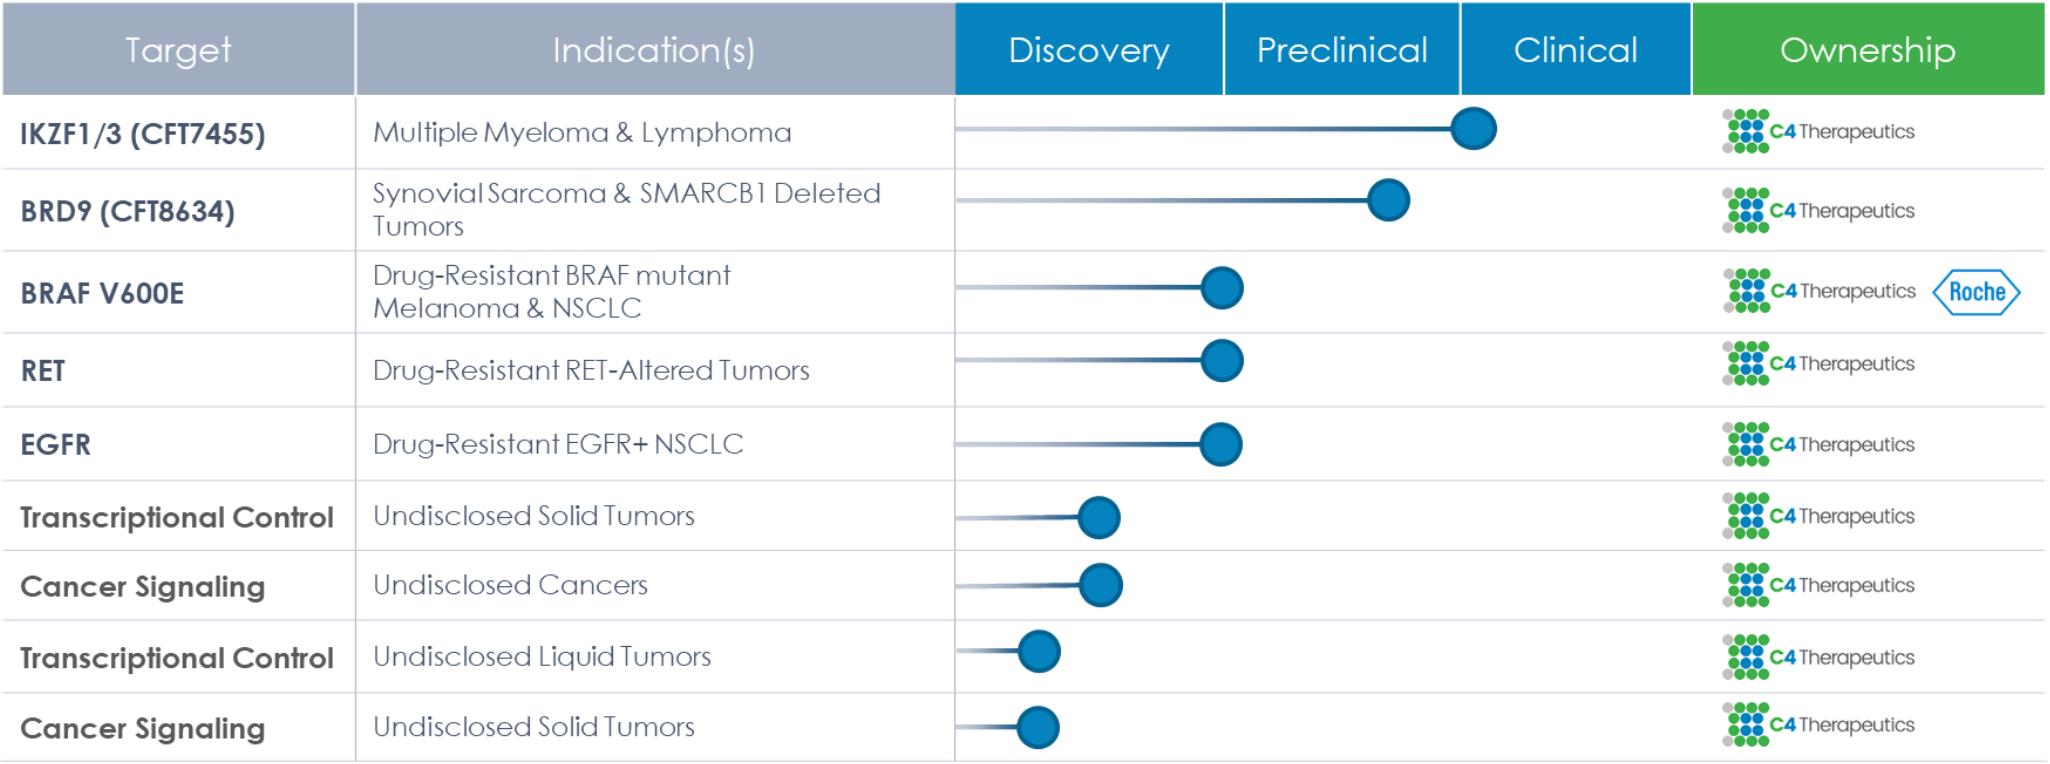This screenshot has height=764, width=2050.
Task: Click the Ownership column header
Action: [x=1867, y=50]
